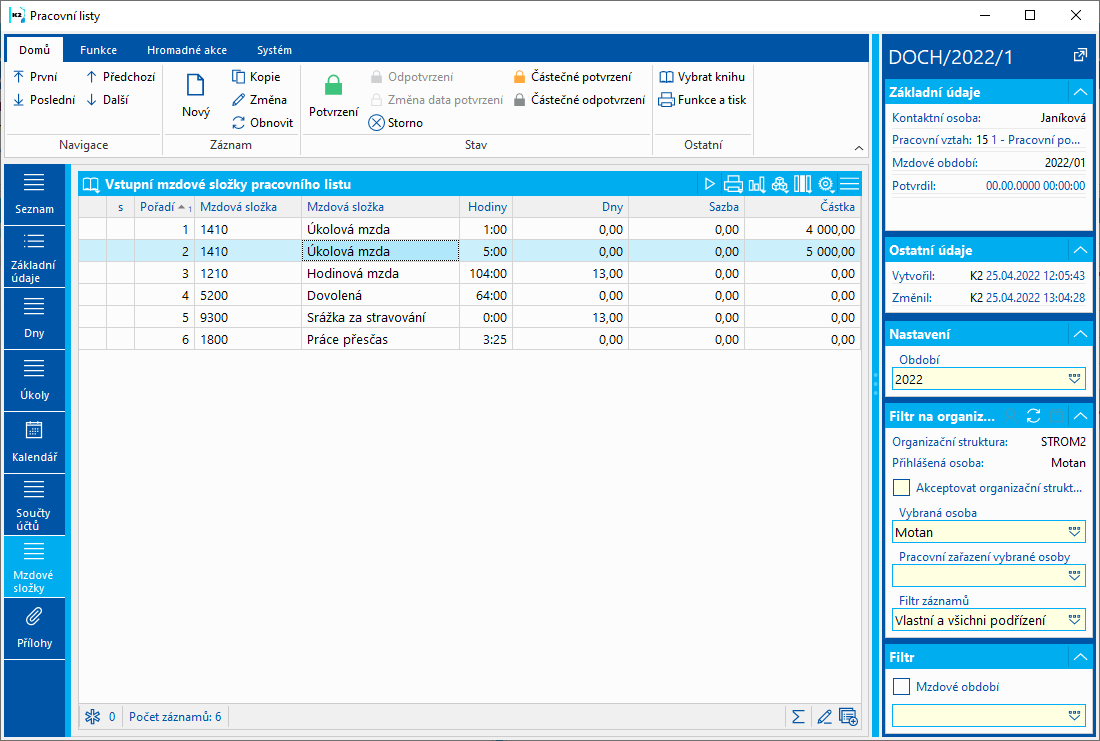Enable Akceptovat organizační strukturu checkbox
Image resolution: width=1100 pixels, height=741 pixels.
902,488
